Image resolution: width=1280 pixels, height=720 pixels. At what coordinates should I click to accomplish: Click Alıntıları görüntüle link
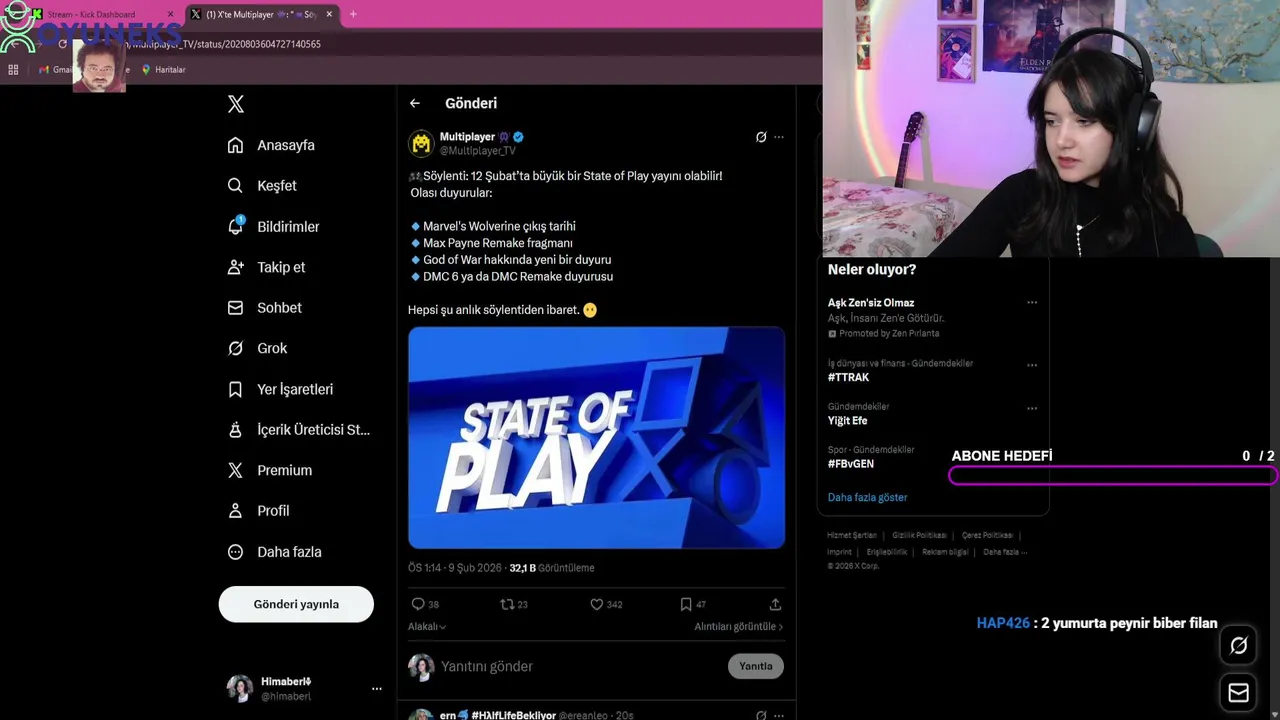click(739, 627)
